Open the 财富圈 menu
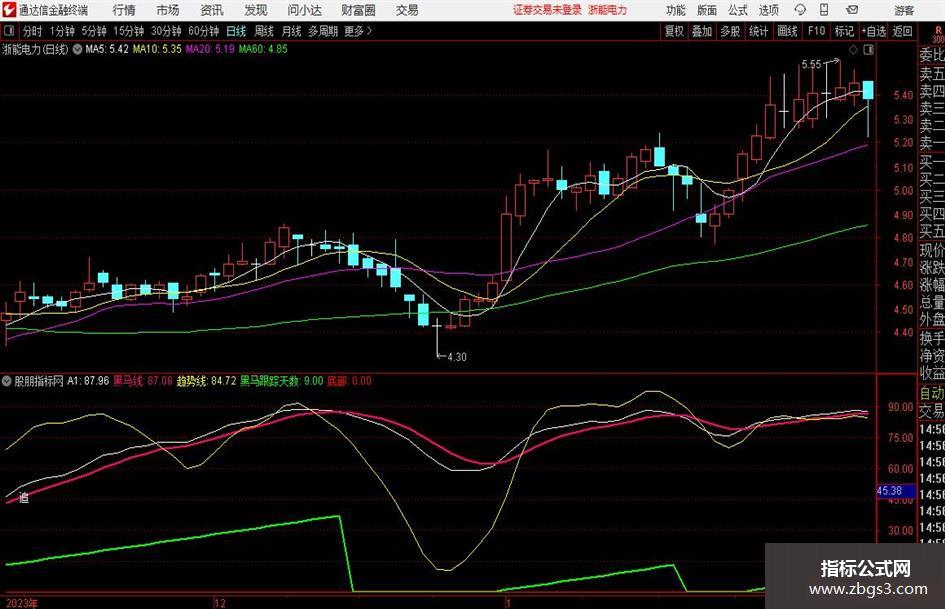This screenshot has height=609, width=945. coord(358,10)
